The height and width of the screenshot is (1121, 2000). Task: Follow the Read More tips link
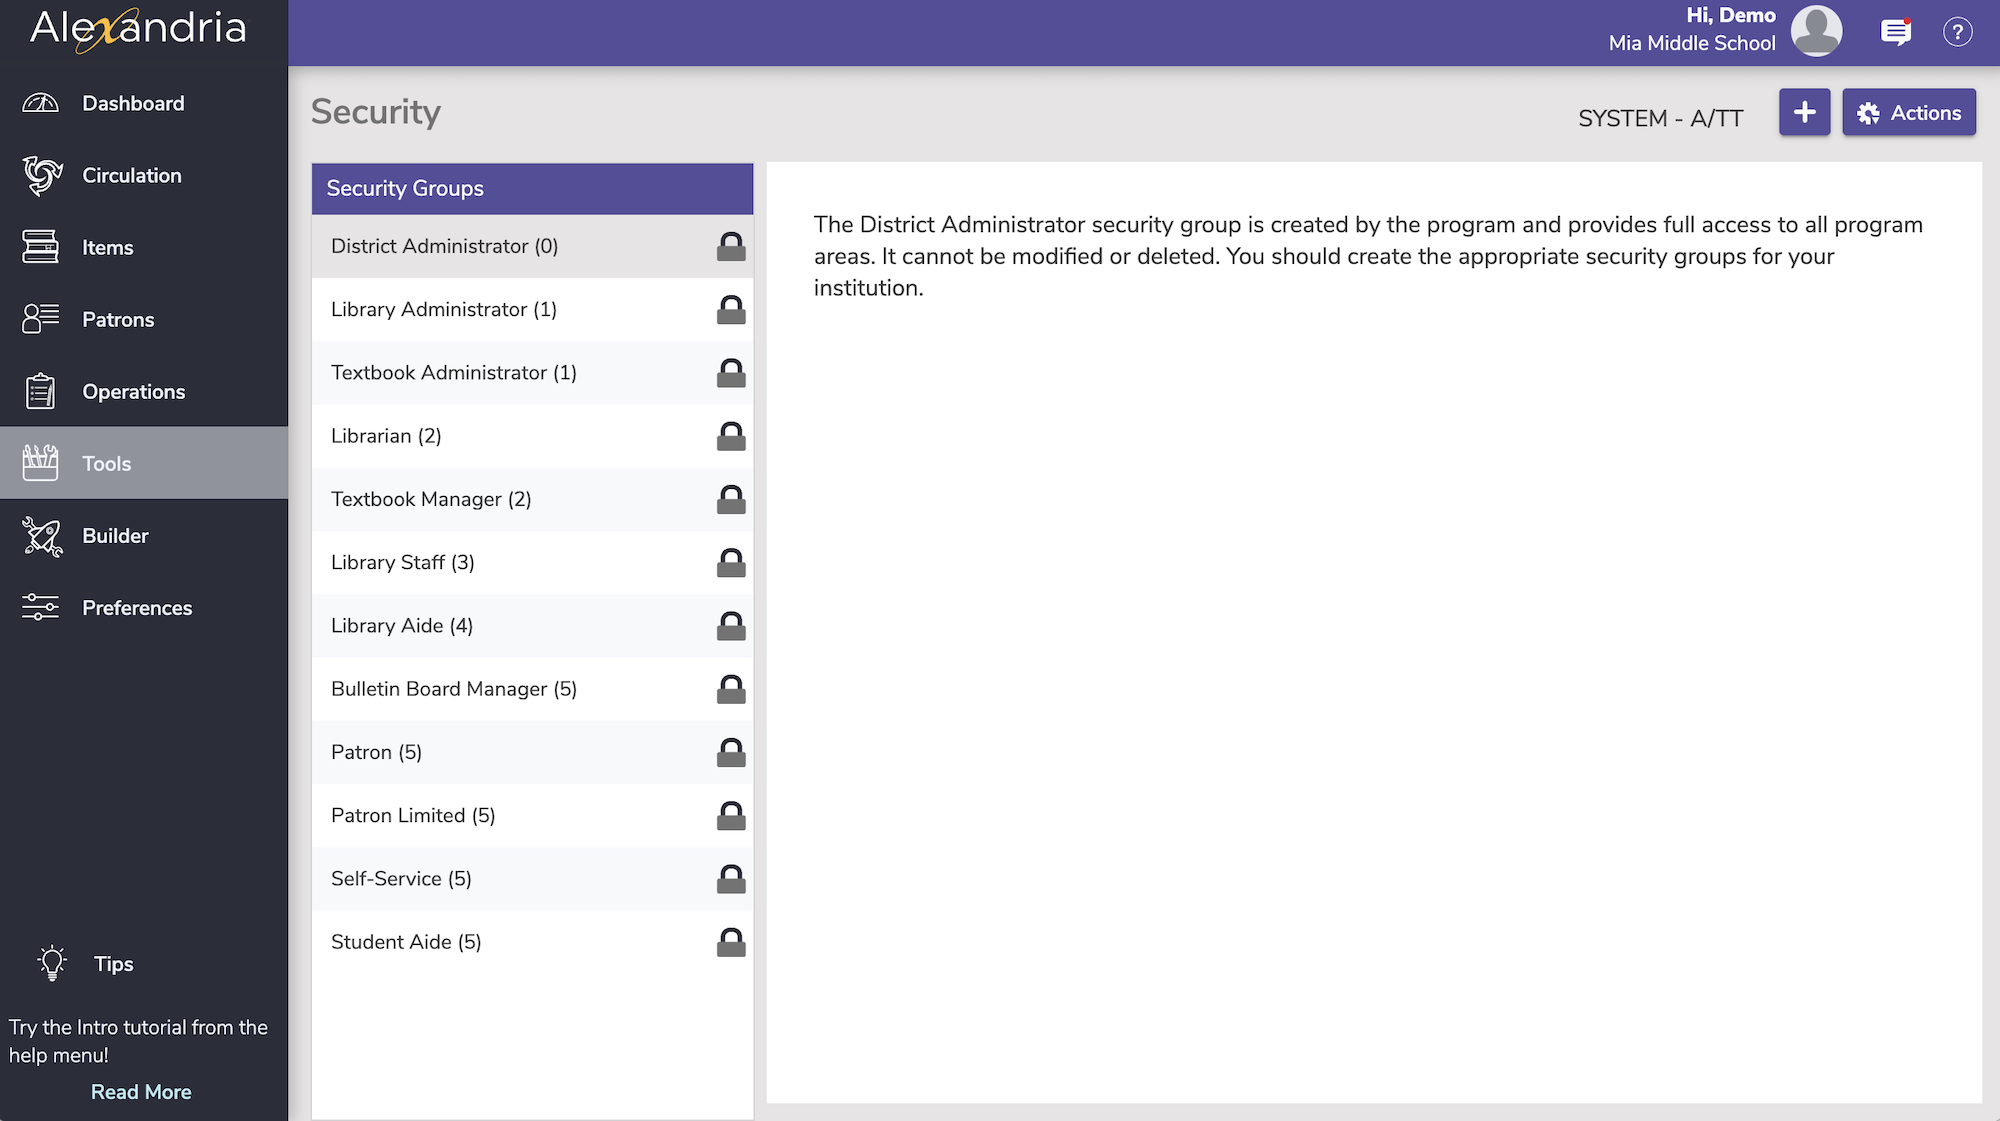[141, 1092]
